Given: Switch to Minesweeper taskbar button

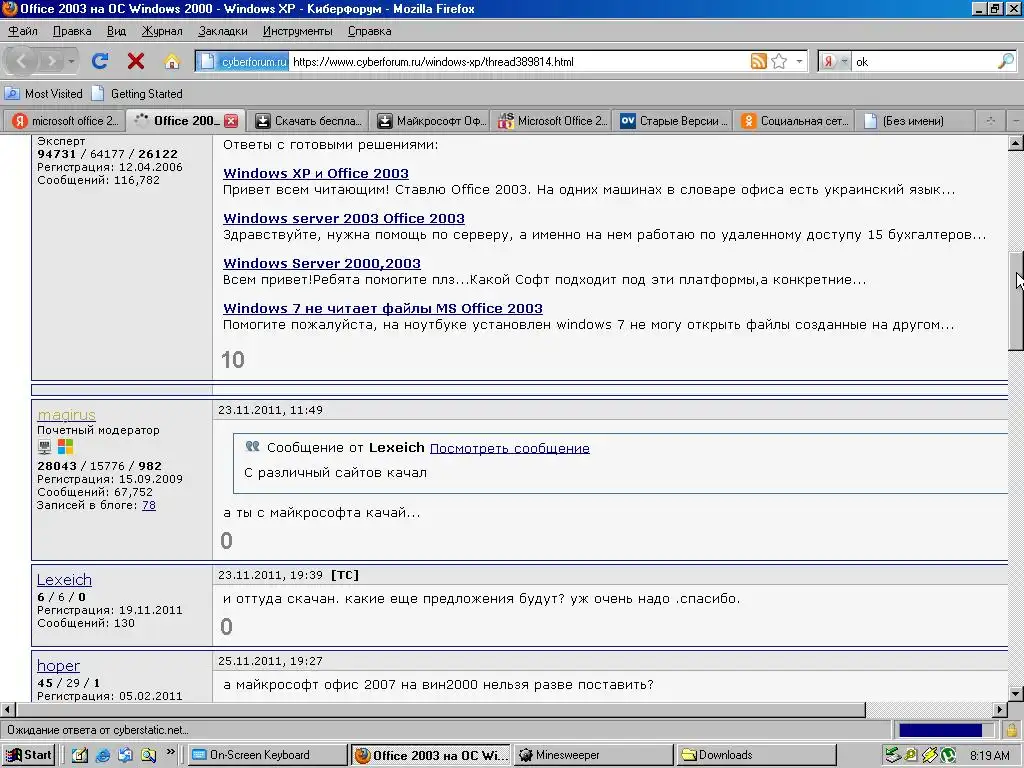Looking at the screenshot, I should click(x=594, y=755).
